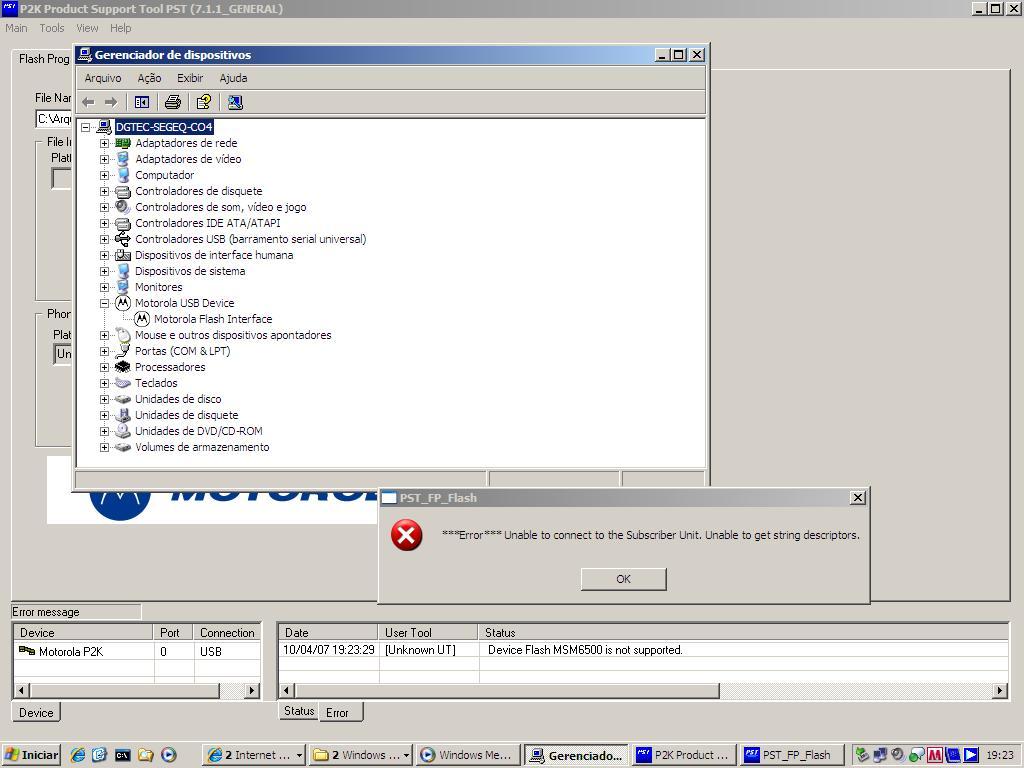Toggle the console tree view toolbar icon

tap(142, 103)
